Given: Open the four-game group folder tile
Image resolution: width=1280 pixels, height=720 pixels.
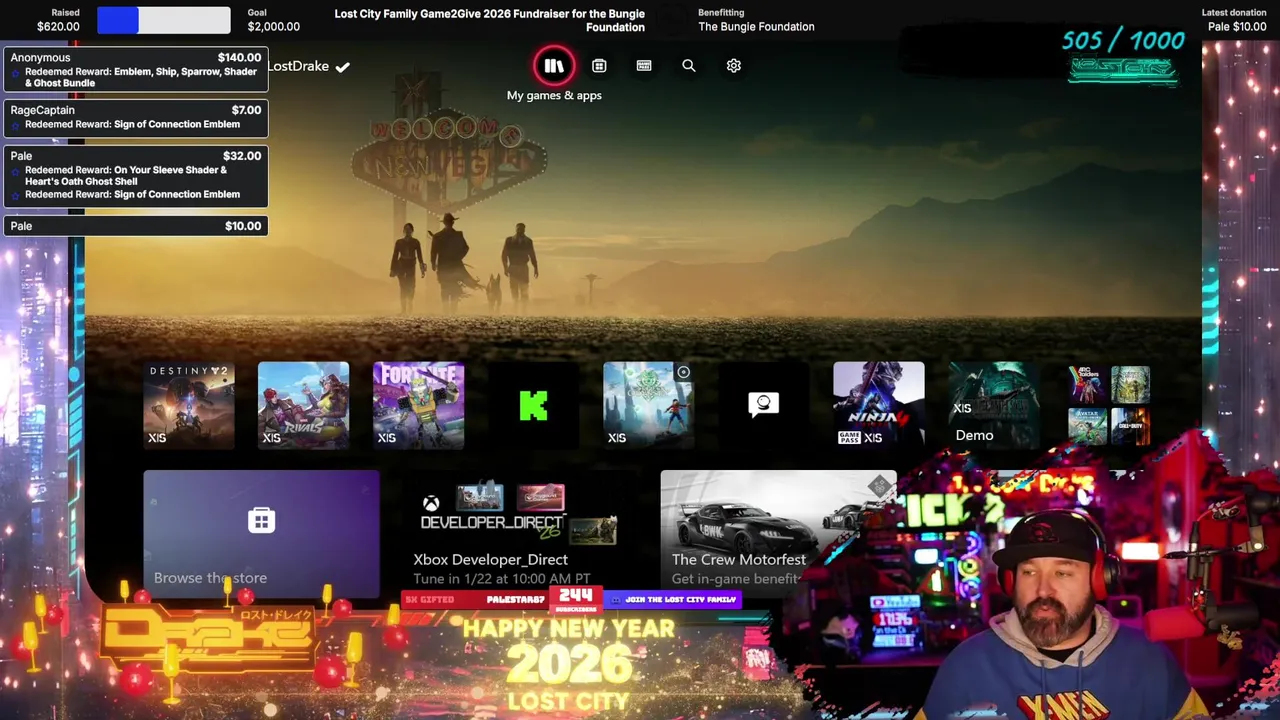Looking at the screenshot, I should click(x=1109, y=405).
